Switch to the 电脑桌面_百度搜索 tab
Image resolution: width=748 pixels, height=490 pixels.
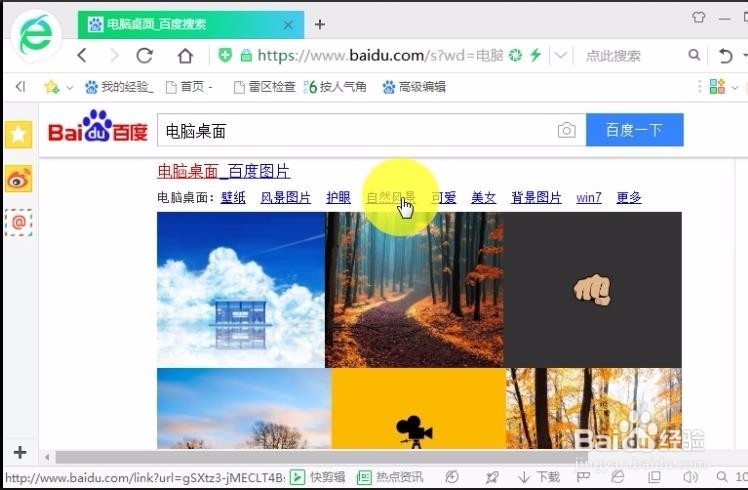click(x=191, y=24)
